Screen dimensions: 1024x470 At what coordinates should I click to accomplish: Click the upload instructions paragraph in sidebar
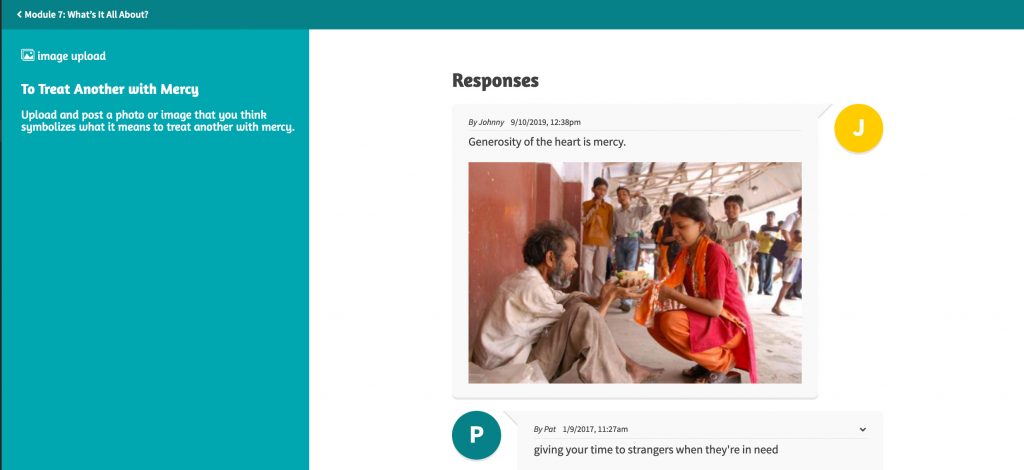click(x=157, y=121)
